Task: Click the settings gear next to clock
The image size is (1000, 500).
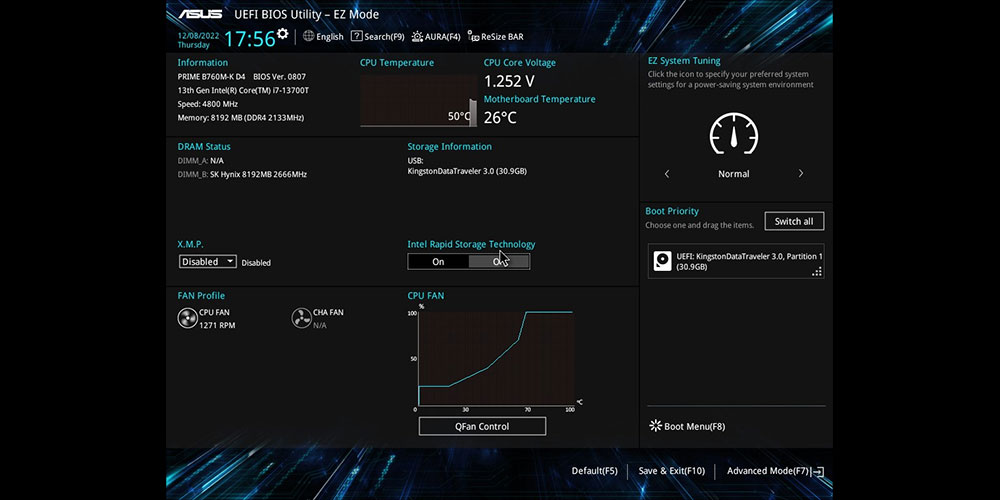Action: (x=283, y=34)
